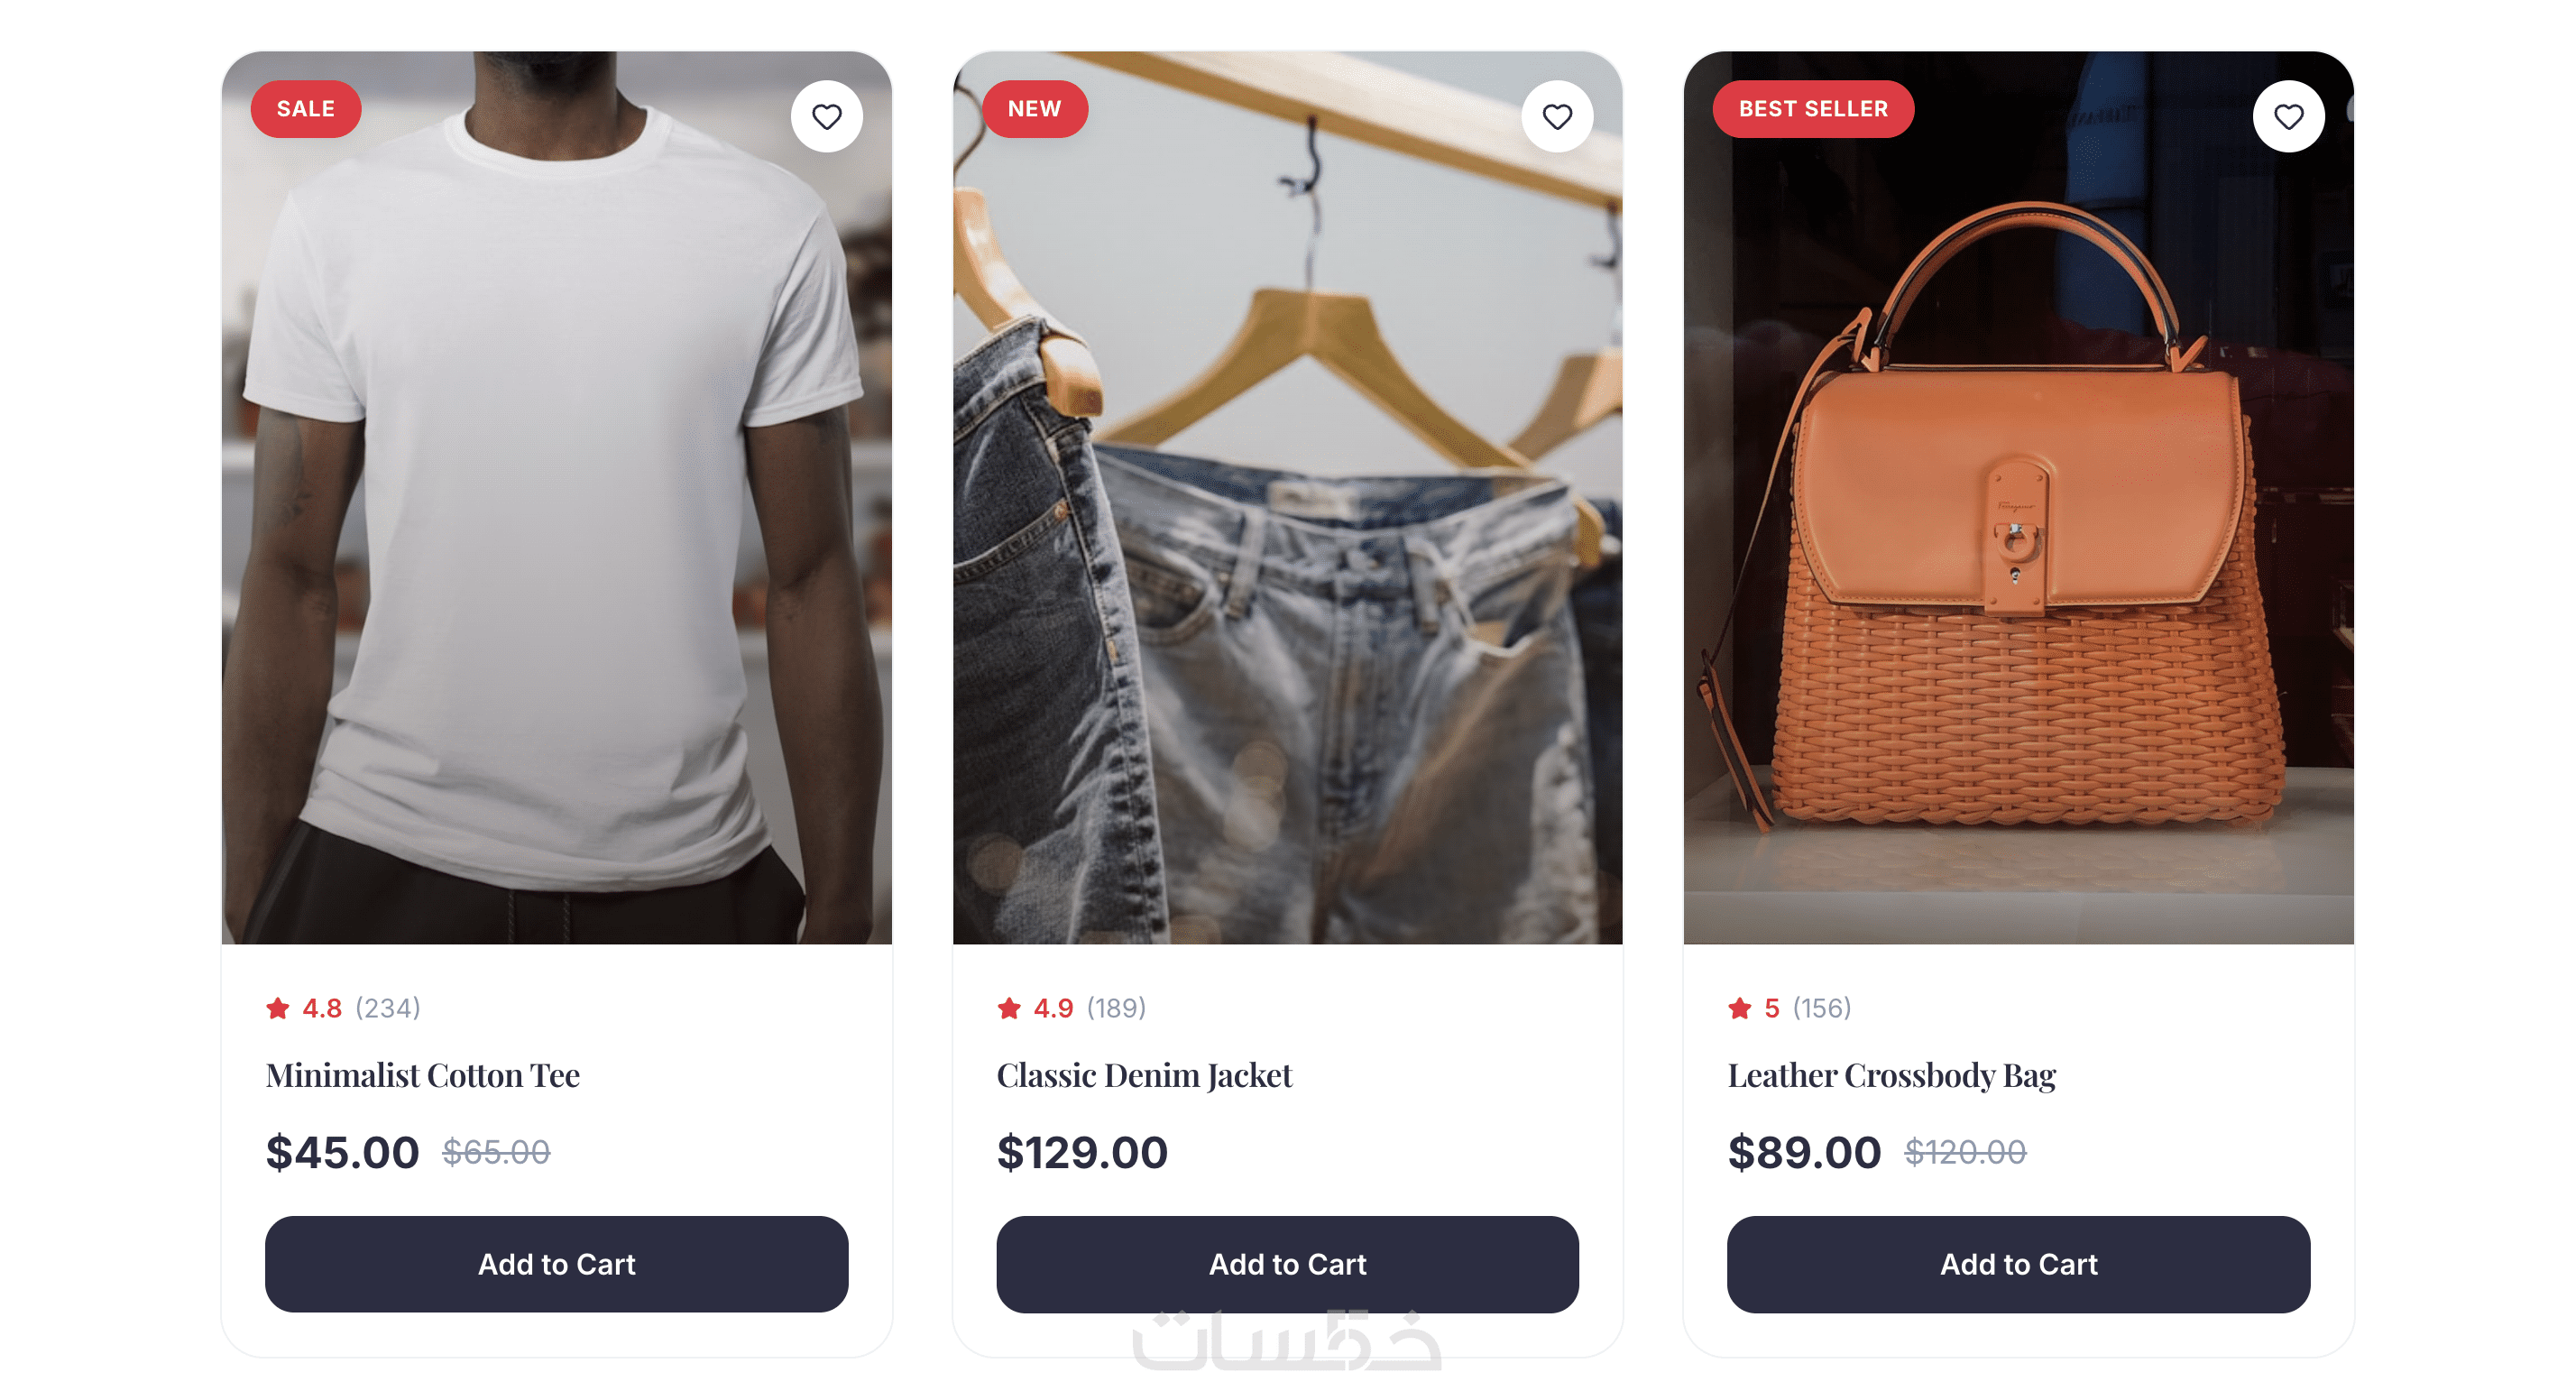2576x1400 pixels.
Task: Open Leather Crossbody Bag product title
Action: [1891, 1075]
